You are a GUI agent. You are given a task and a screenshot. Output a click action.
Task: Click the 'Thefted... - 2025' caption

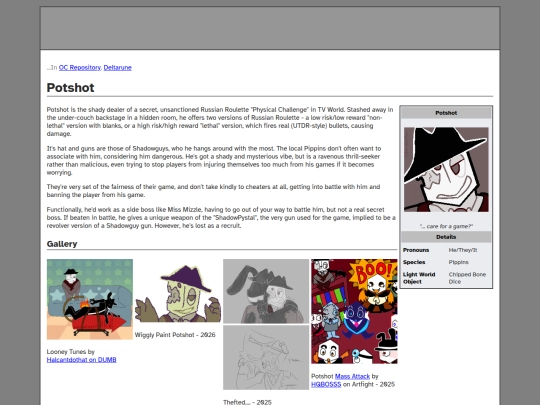[247, 402]
